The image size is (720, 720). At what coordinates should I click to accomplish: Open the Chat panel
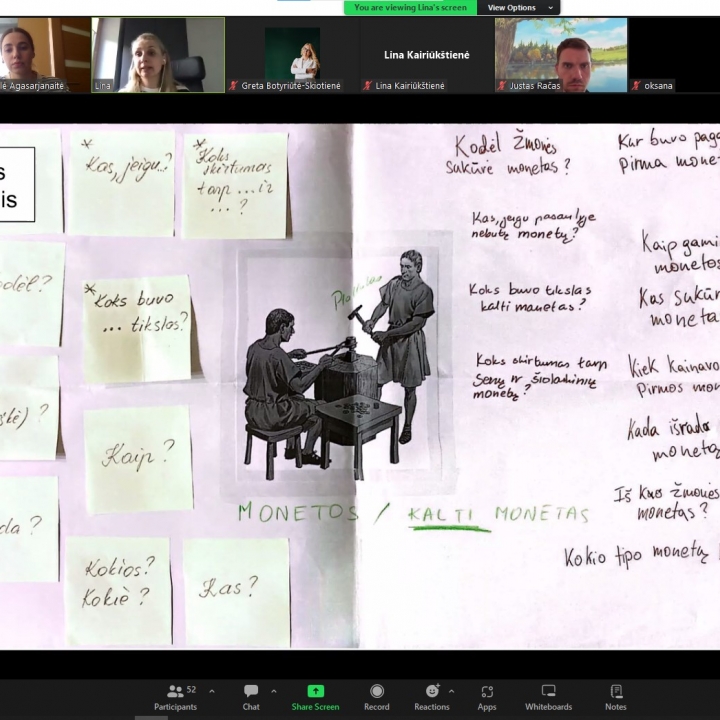coord(251,696)
